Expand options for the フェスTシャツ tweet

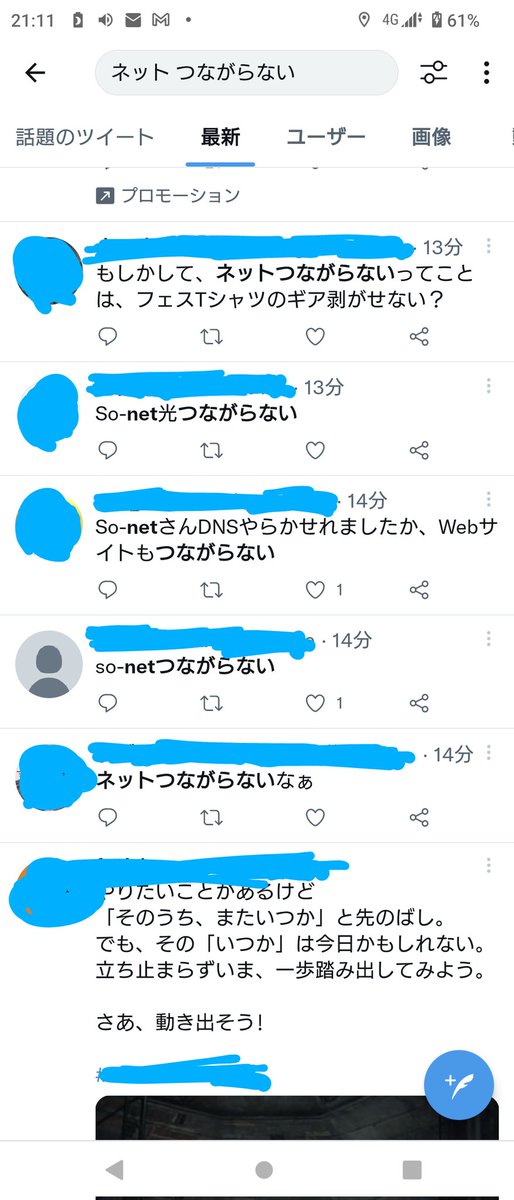coord(488,246)
